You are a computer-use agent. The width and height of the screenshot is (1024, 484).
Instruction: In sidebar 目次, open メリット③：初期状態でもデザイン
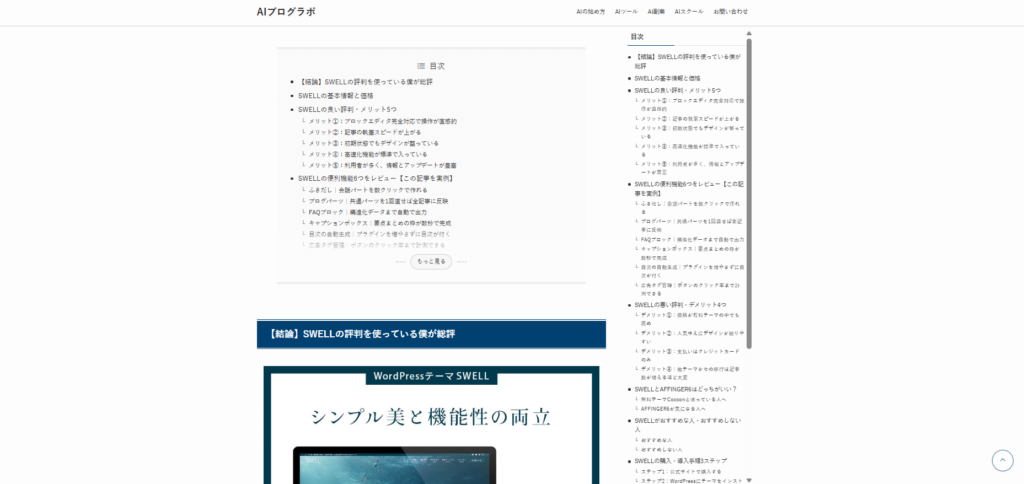(x=692, y=132)
